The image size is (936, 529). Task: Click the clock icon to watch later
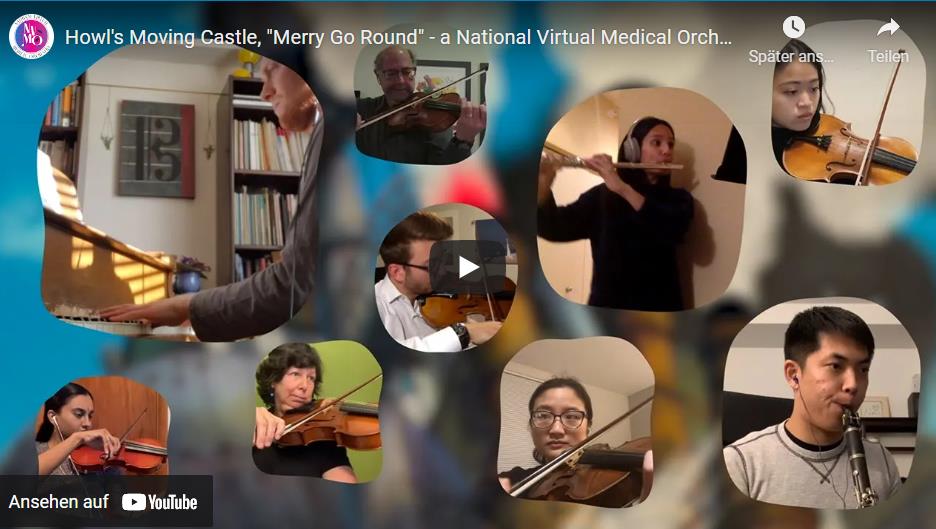point(793,27)
